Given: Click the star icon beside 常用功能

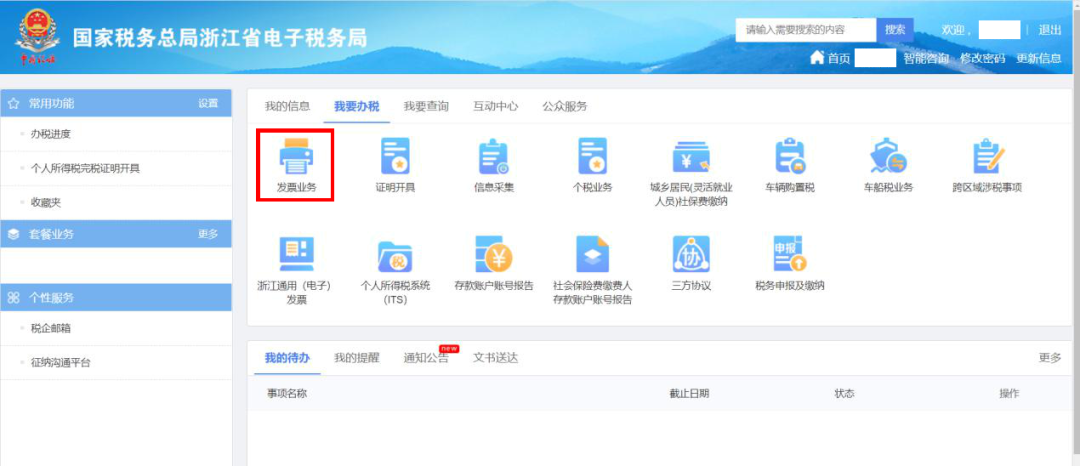Looking at the screenshot, I should point(13,103).
